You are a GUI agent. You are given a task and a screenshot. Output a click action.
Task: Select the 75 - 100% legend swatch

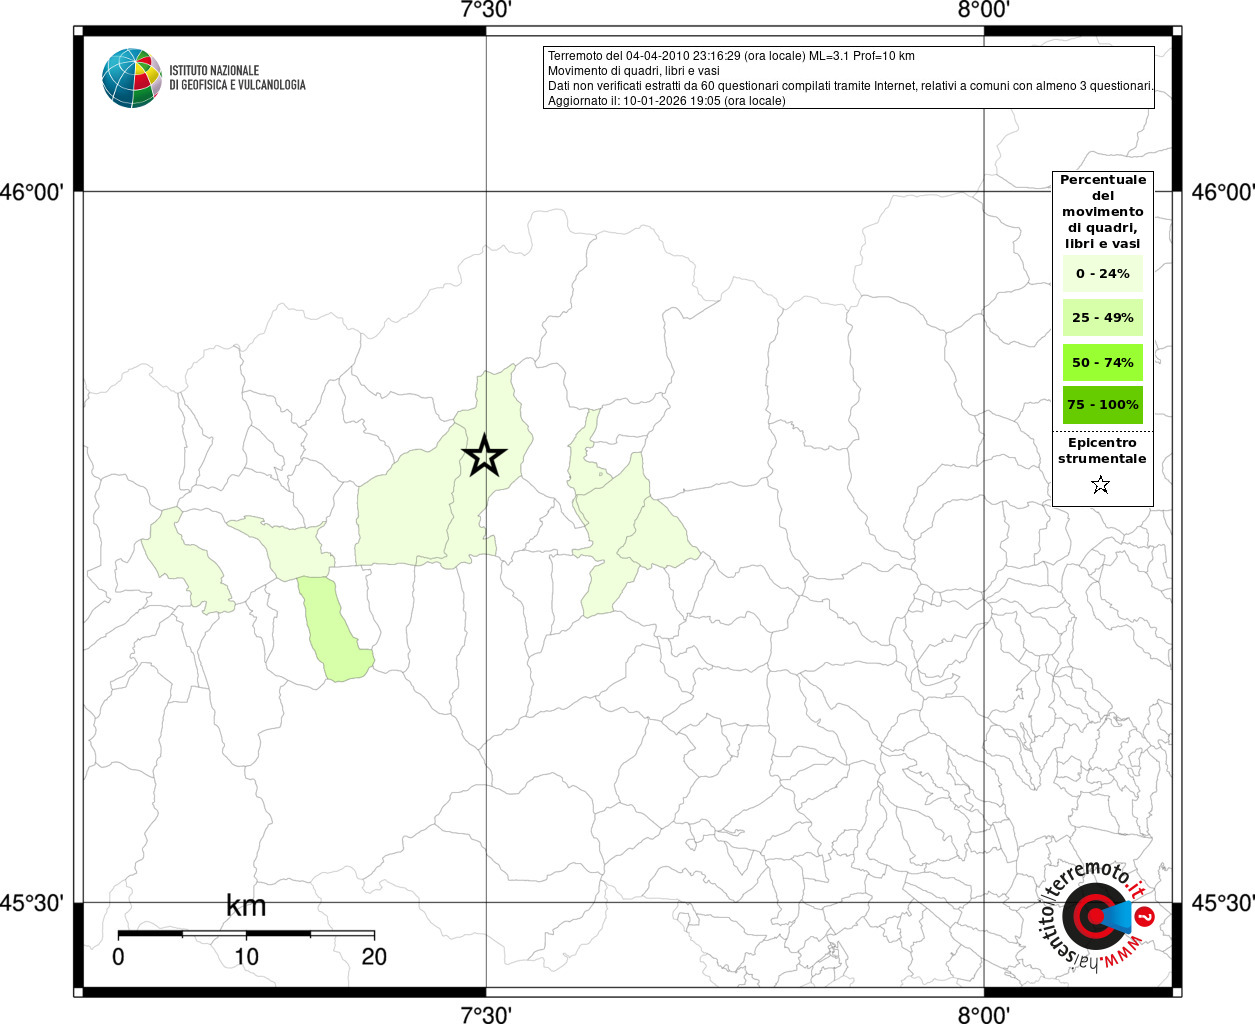[1103, 405]
